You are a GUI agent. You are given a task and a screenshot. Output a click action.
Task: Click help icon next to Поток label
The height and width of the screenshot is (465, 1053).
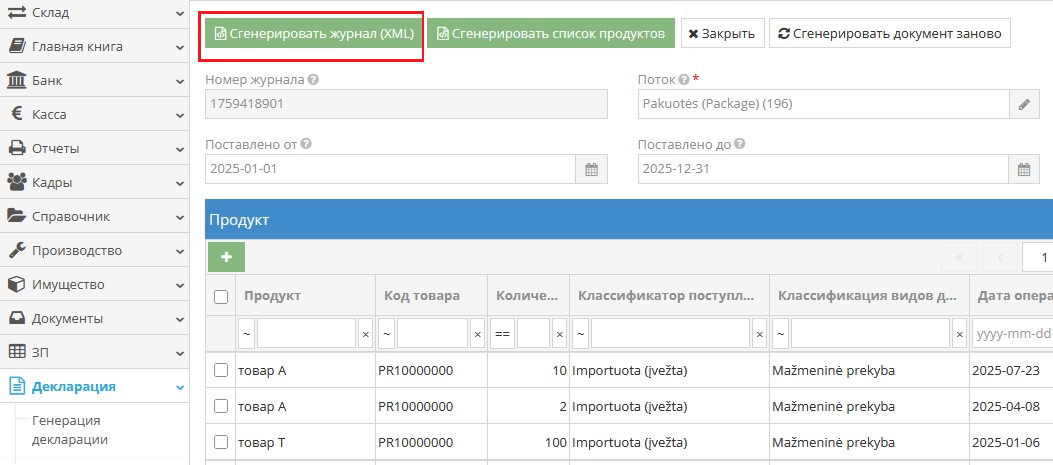tap(683, 79)
